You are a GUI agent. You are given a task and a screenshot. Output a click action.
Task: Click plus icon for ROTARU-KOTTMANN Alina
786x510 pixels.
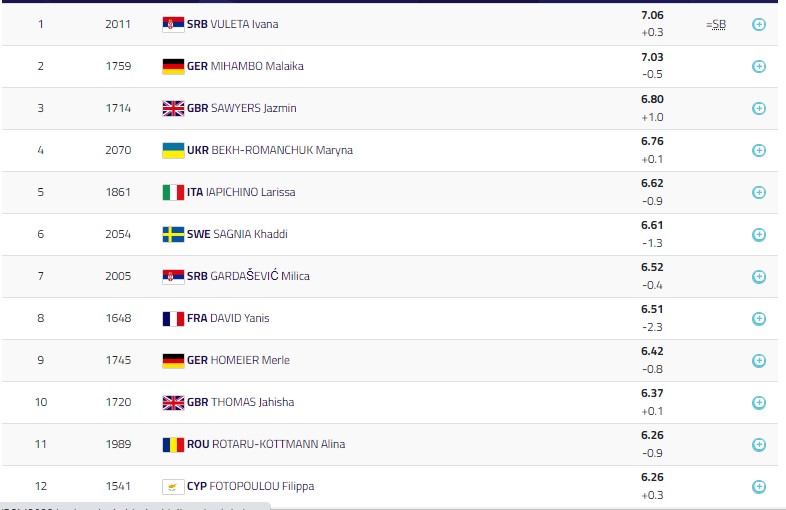pyautogui.click(x=758, y=444)
